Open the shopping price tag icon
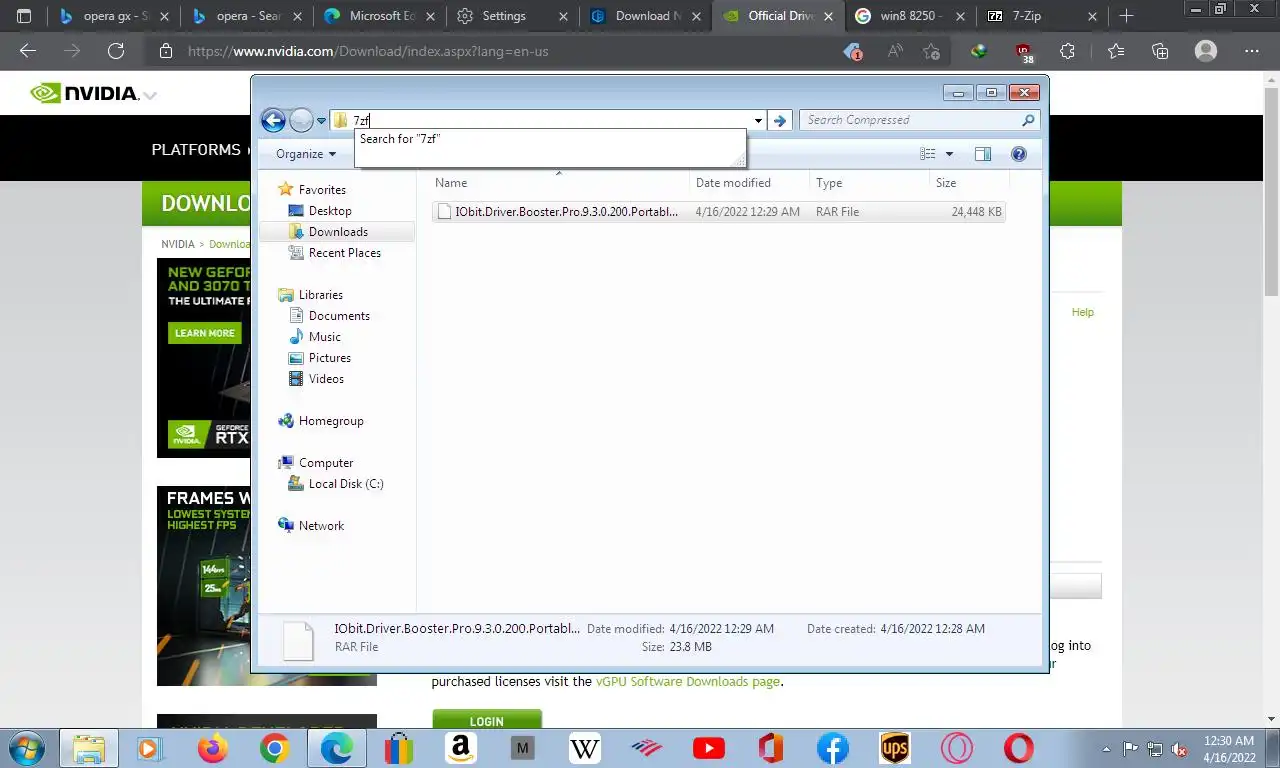The image size is (1280, 768). tap(852, 51)
